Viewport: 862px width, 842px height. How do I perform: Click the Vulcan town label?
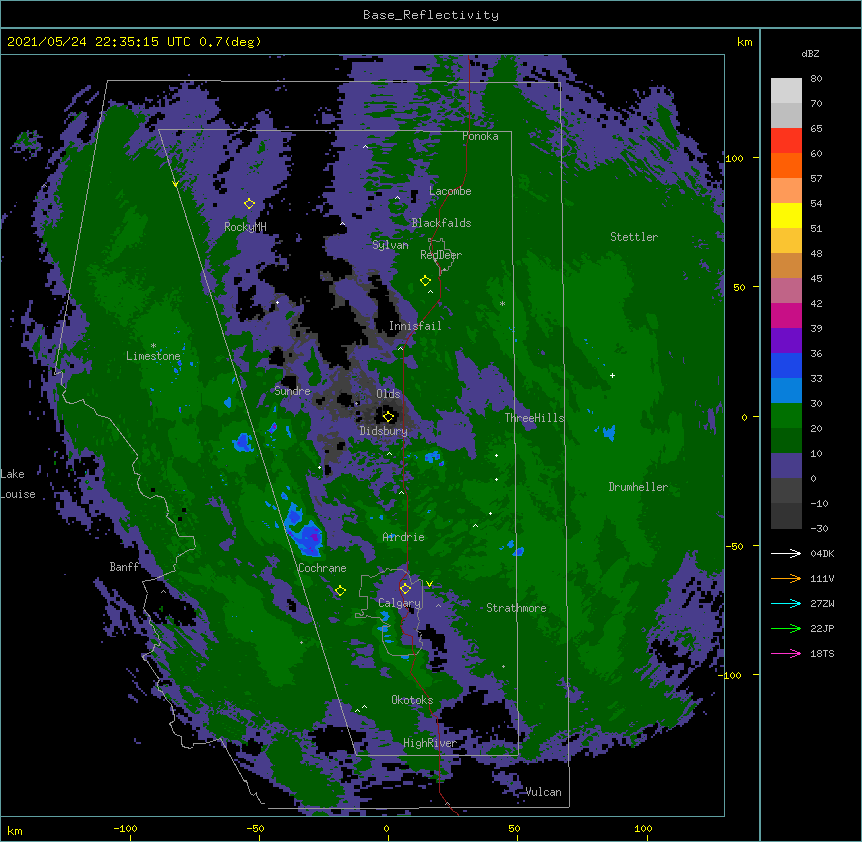pyautogui.click(x=543, y=792)
